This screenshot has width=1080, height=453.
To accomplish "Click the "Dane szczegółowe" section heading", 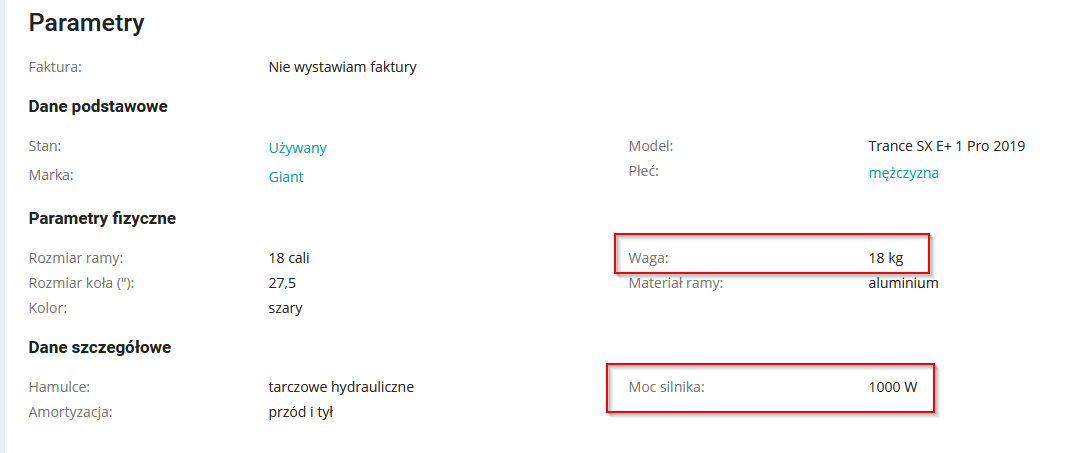I will pos(100,348).
